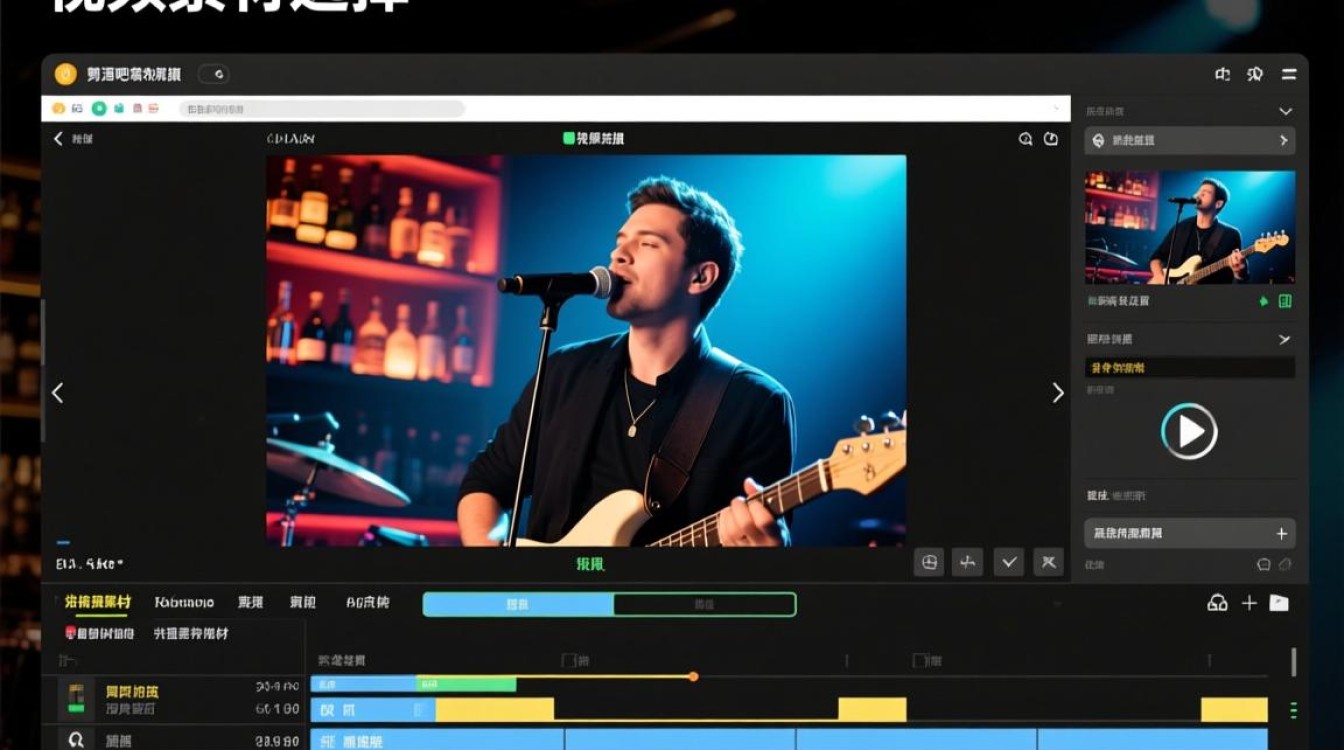
Task: Select the small green clip on the top track
Action: click(466, 684)
